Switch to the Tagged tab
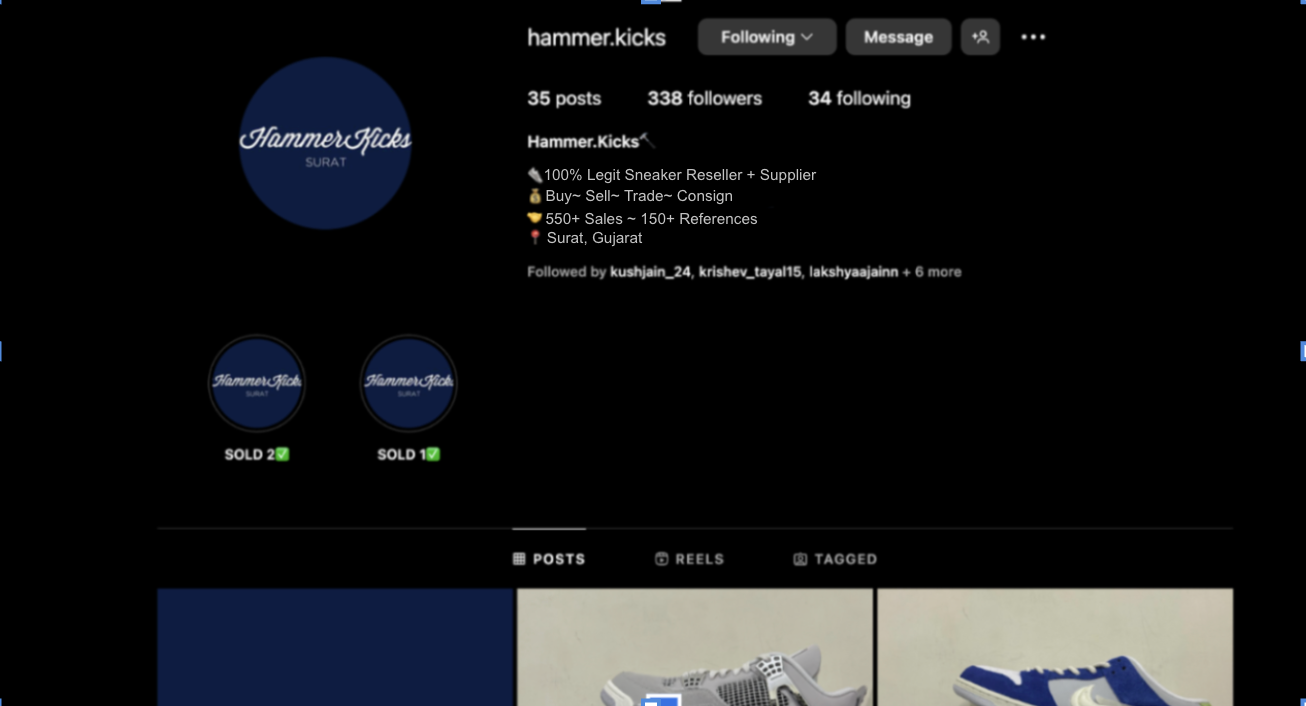 point(835,559)
